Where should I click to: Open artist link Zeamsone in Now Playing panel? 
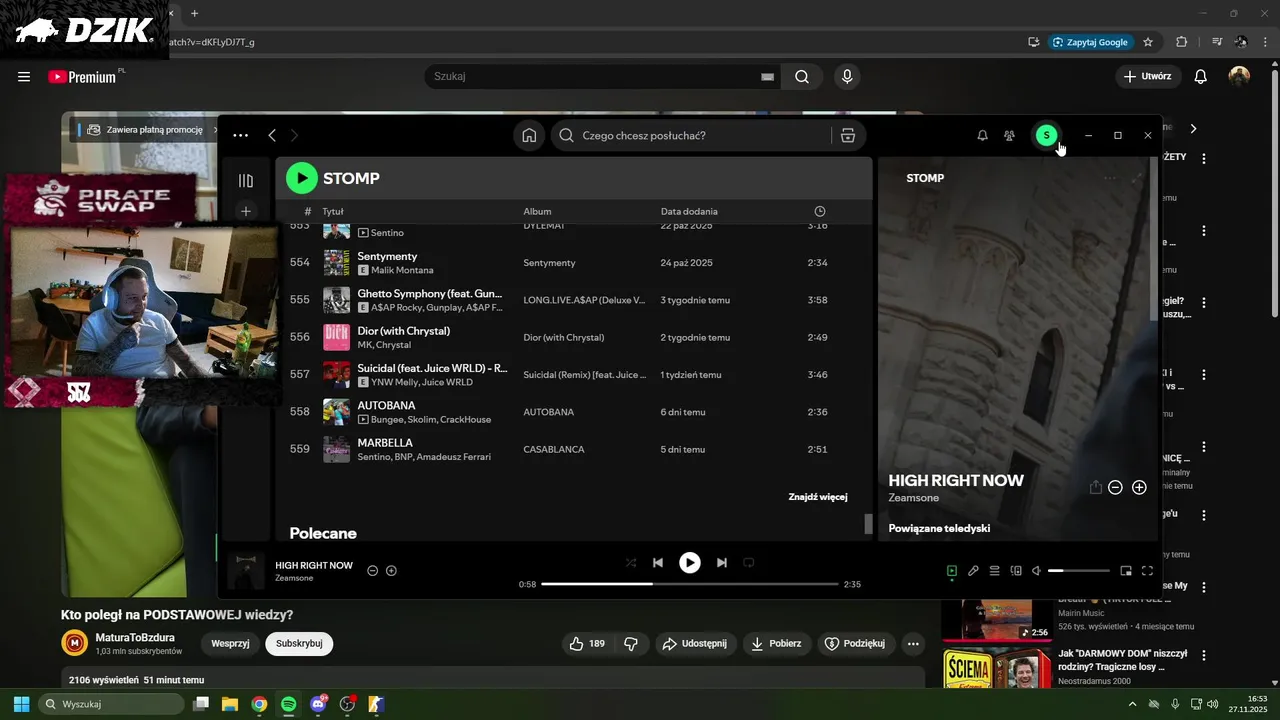click(912, 498)
